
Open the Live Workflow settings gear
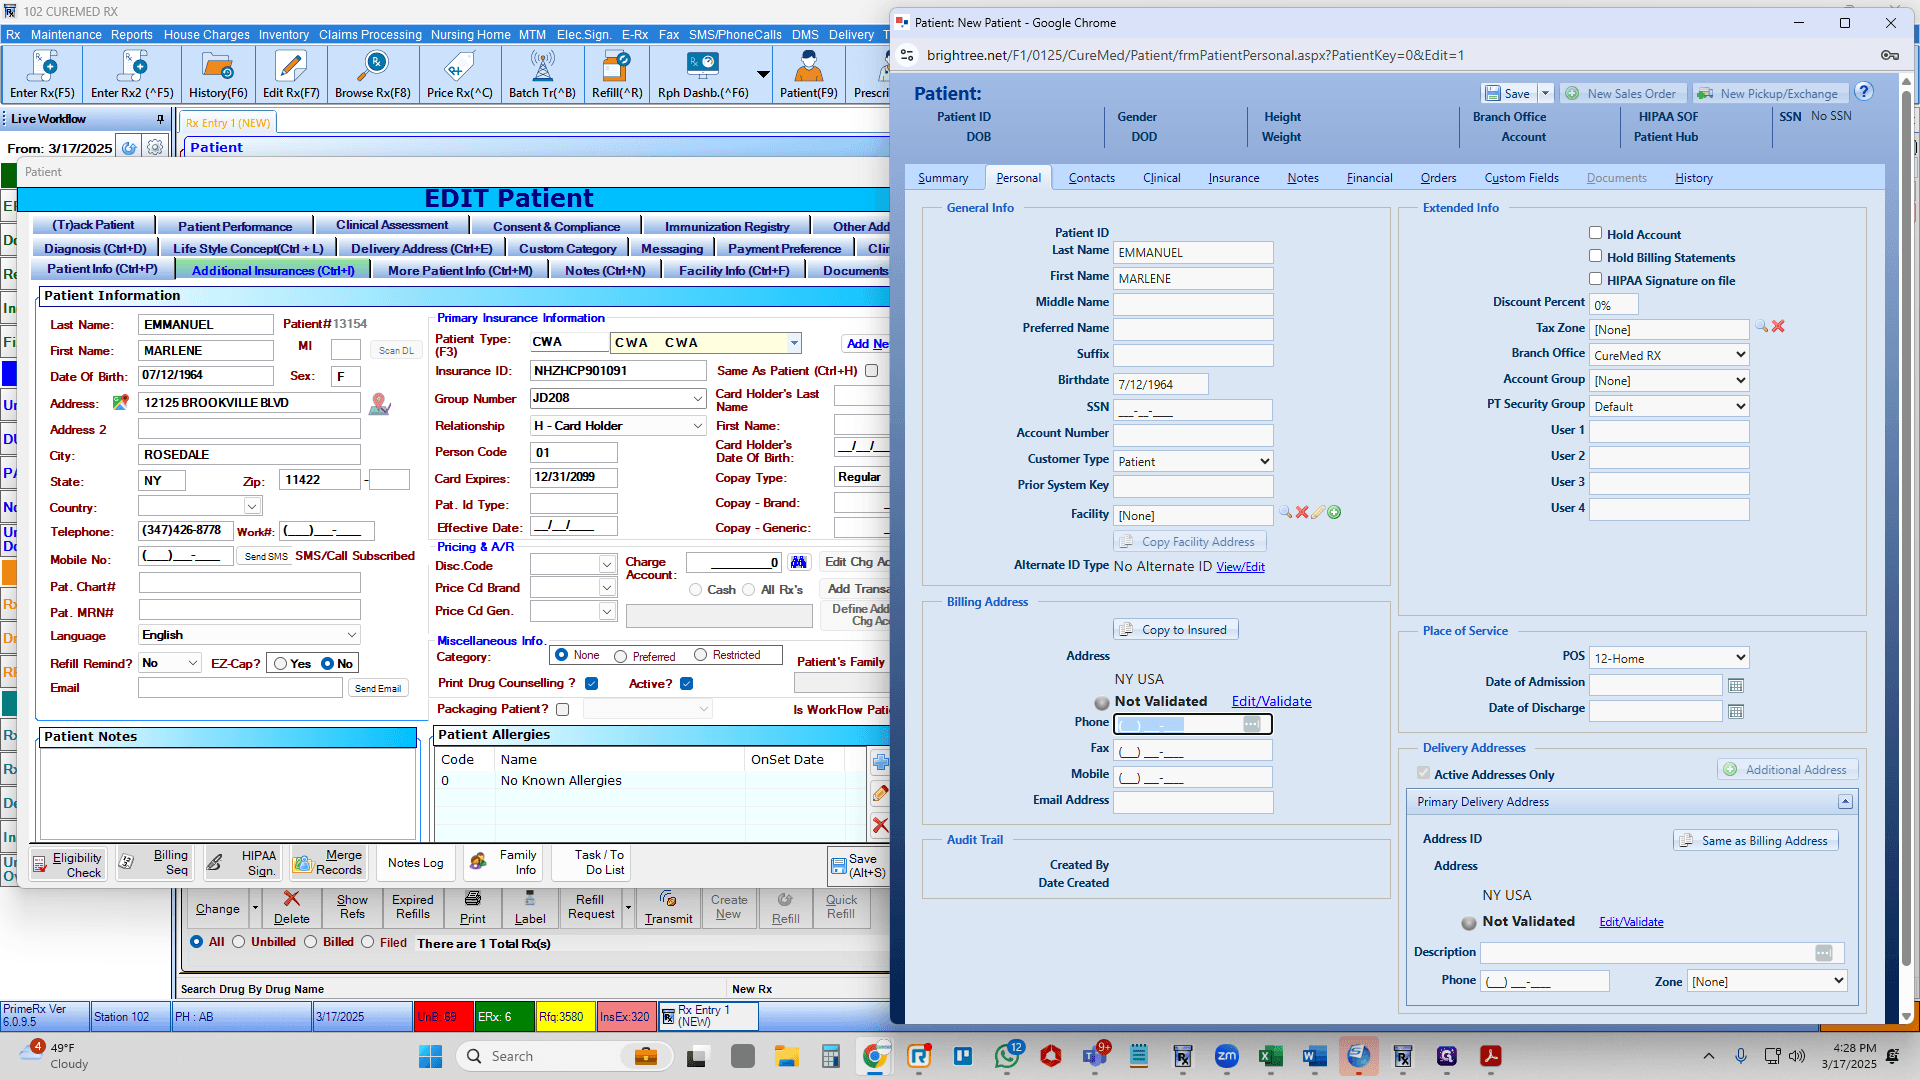pos(155,148)
